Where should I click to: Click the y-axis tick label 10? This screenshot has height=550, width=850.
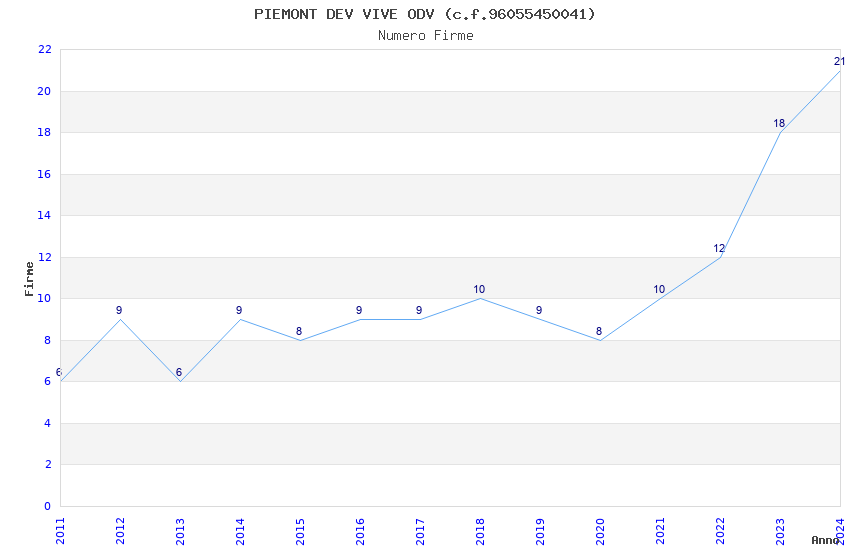tap(44, 299)
